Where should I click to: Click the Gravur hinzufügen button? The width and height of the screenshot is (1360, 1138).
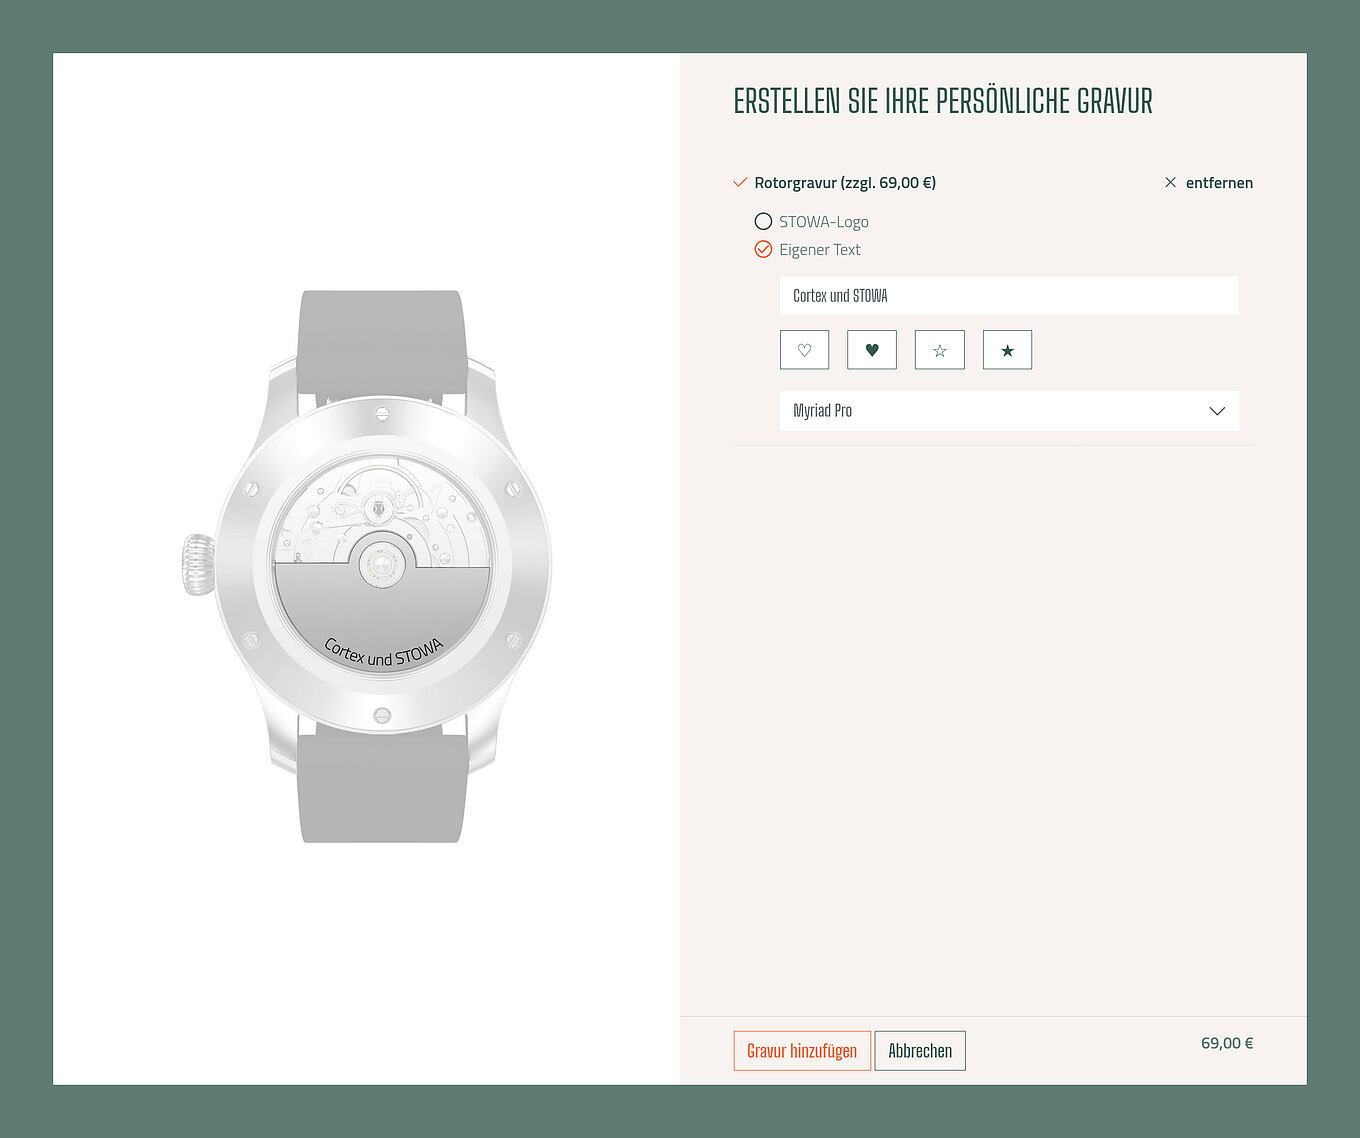click(802, 1051)
